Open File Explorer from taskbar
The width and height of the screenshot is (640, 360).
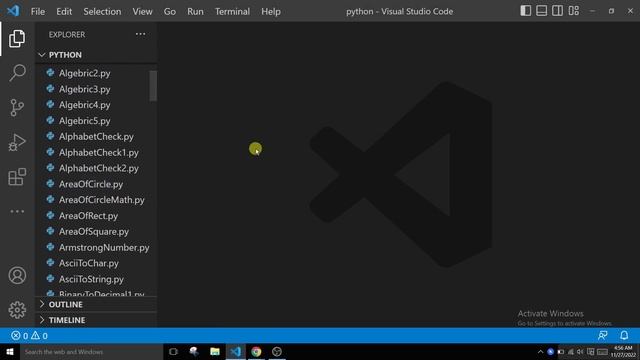click(215, 352)
